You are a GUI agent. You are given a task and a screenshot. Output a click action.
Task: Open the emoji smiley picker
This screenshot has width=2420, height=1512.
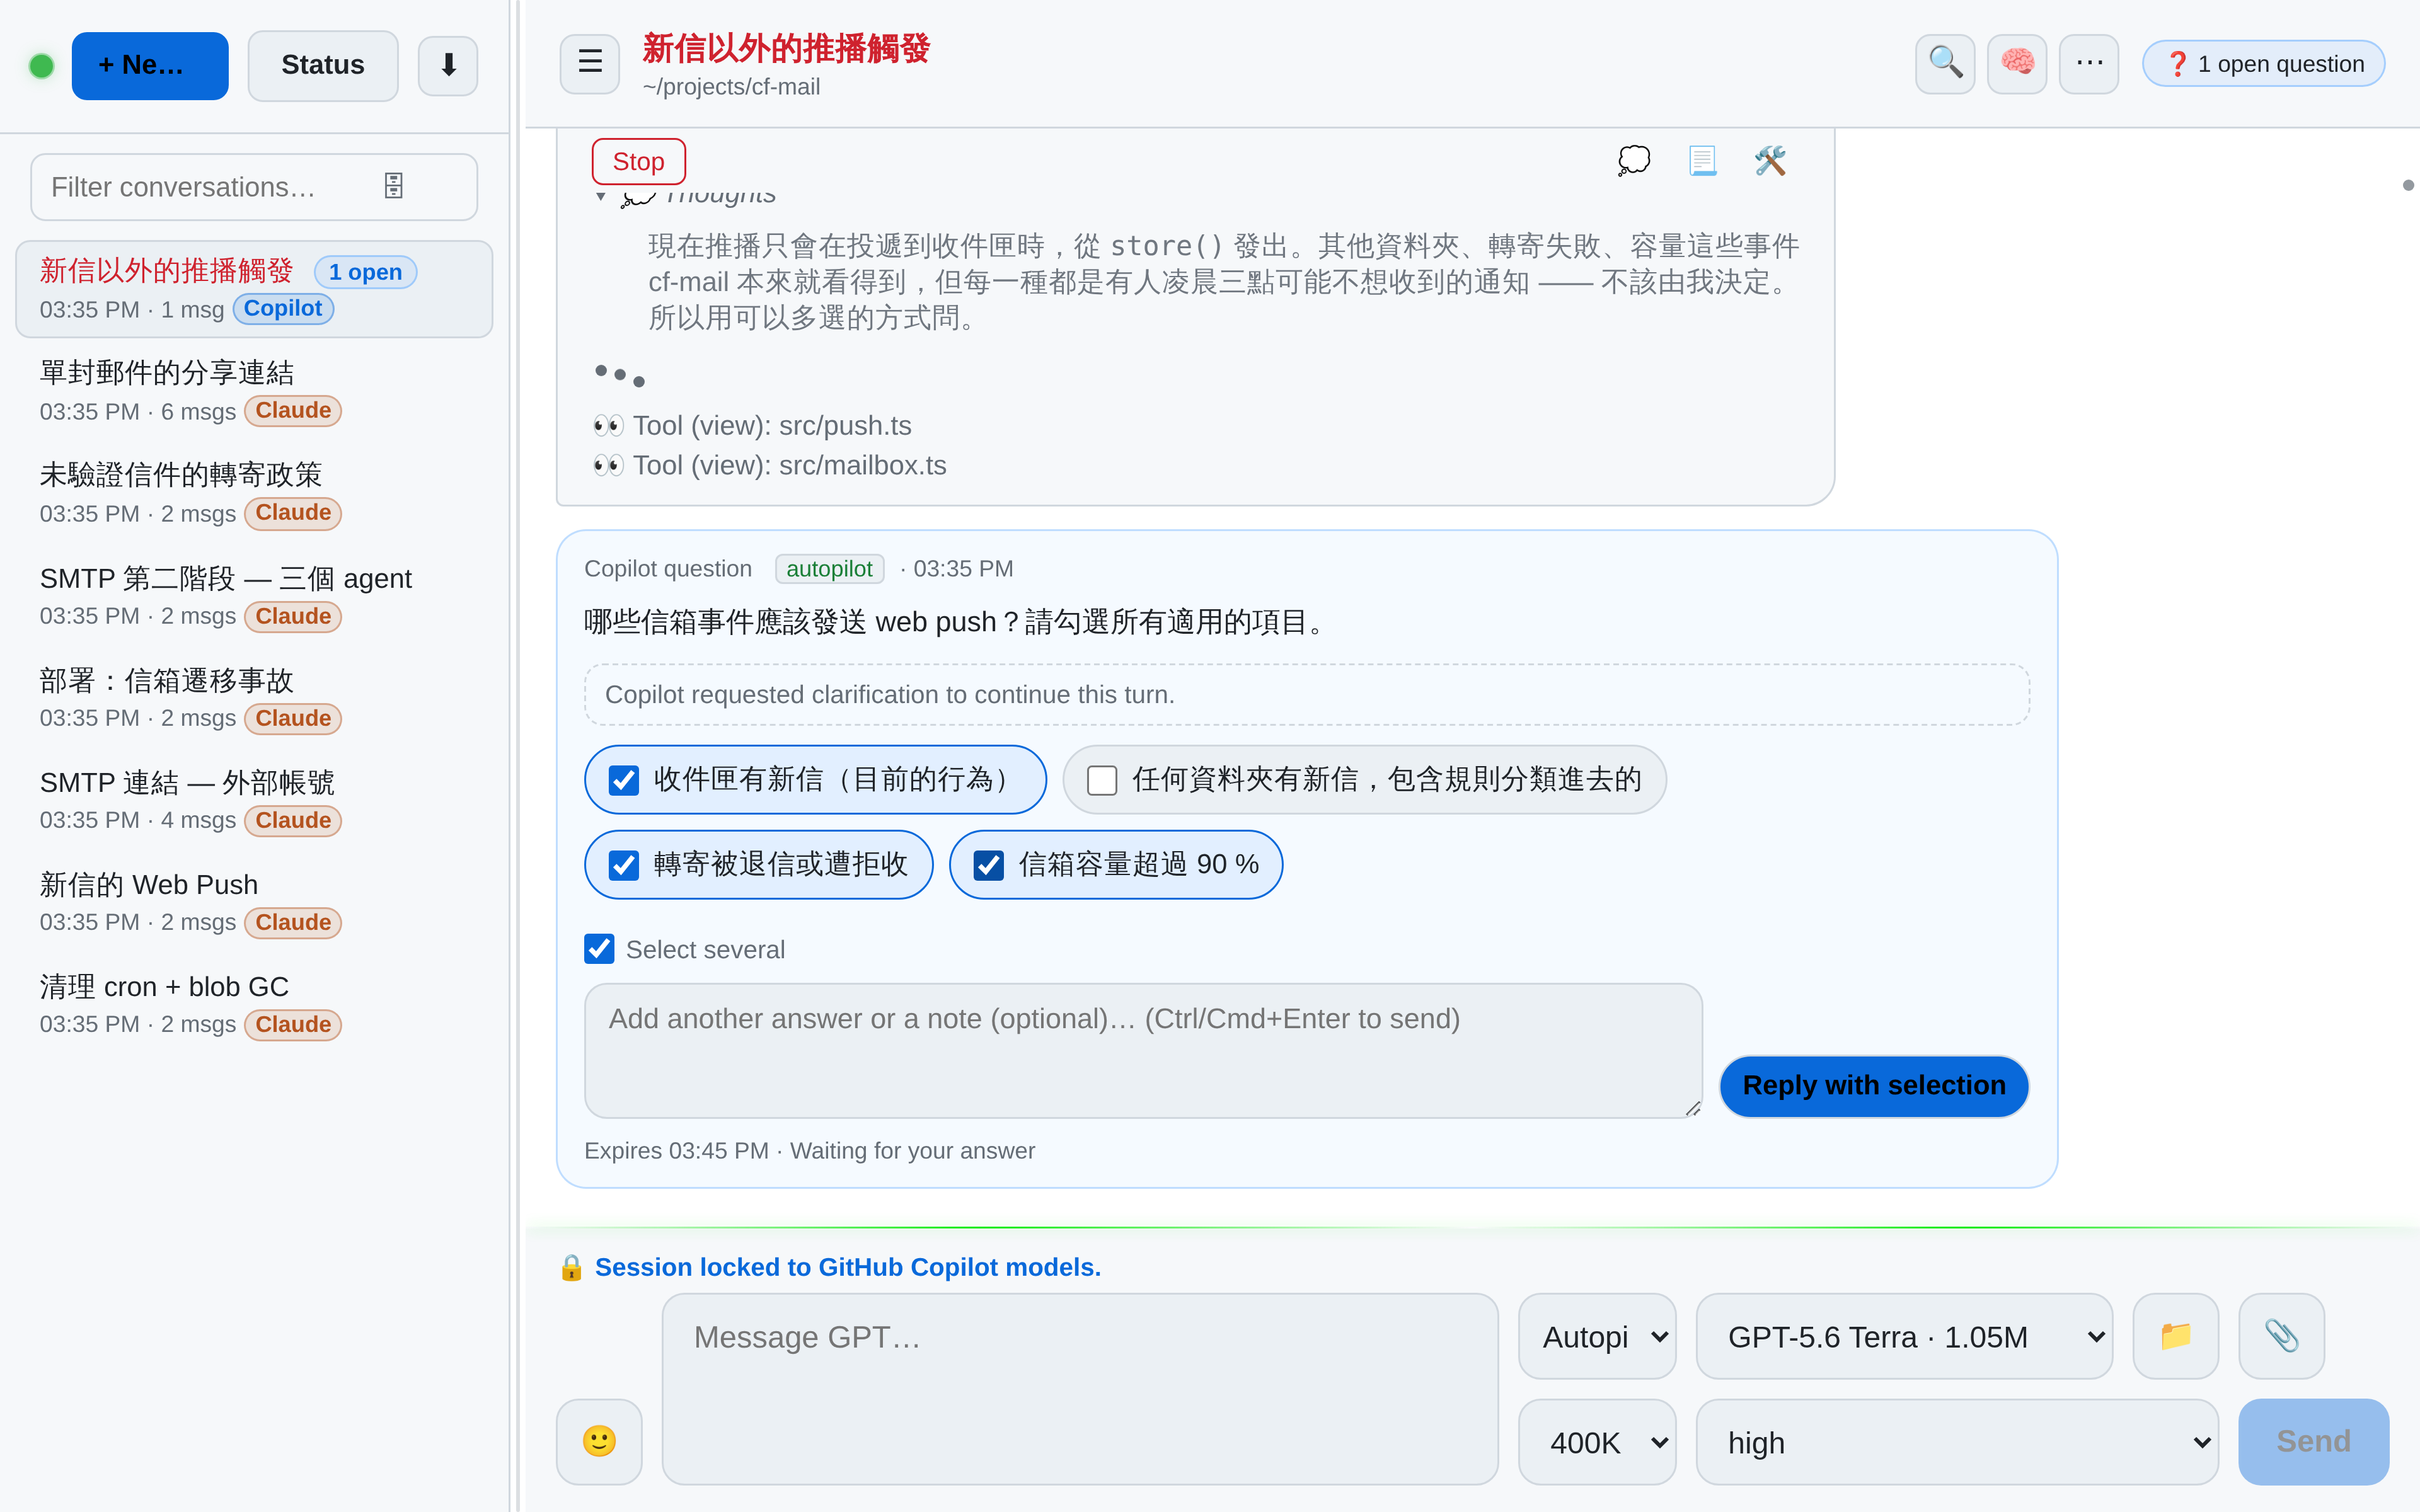pos(599,1441)
